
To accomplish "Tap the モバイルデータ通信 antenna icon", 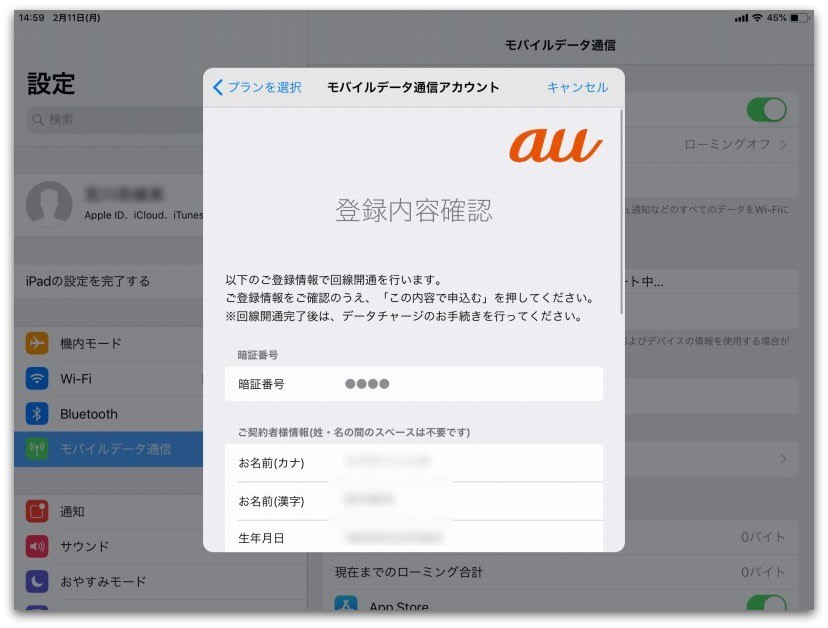I will [x=37, y=449].
